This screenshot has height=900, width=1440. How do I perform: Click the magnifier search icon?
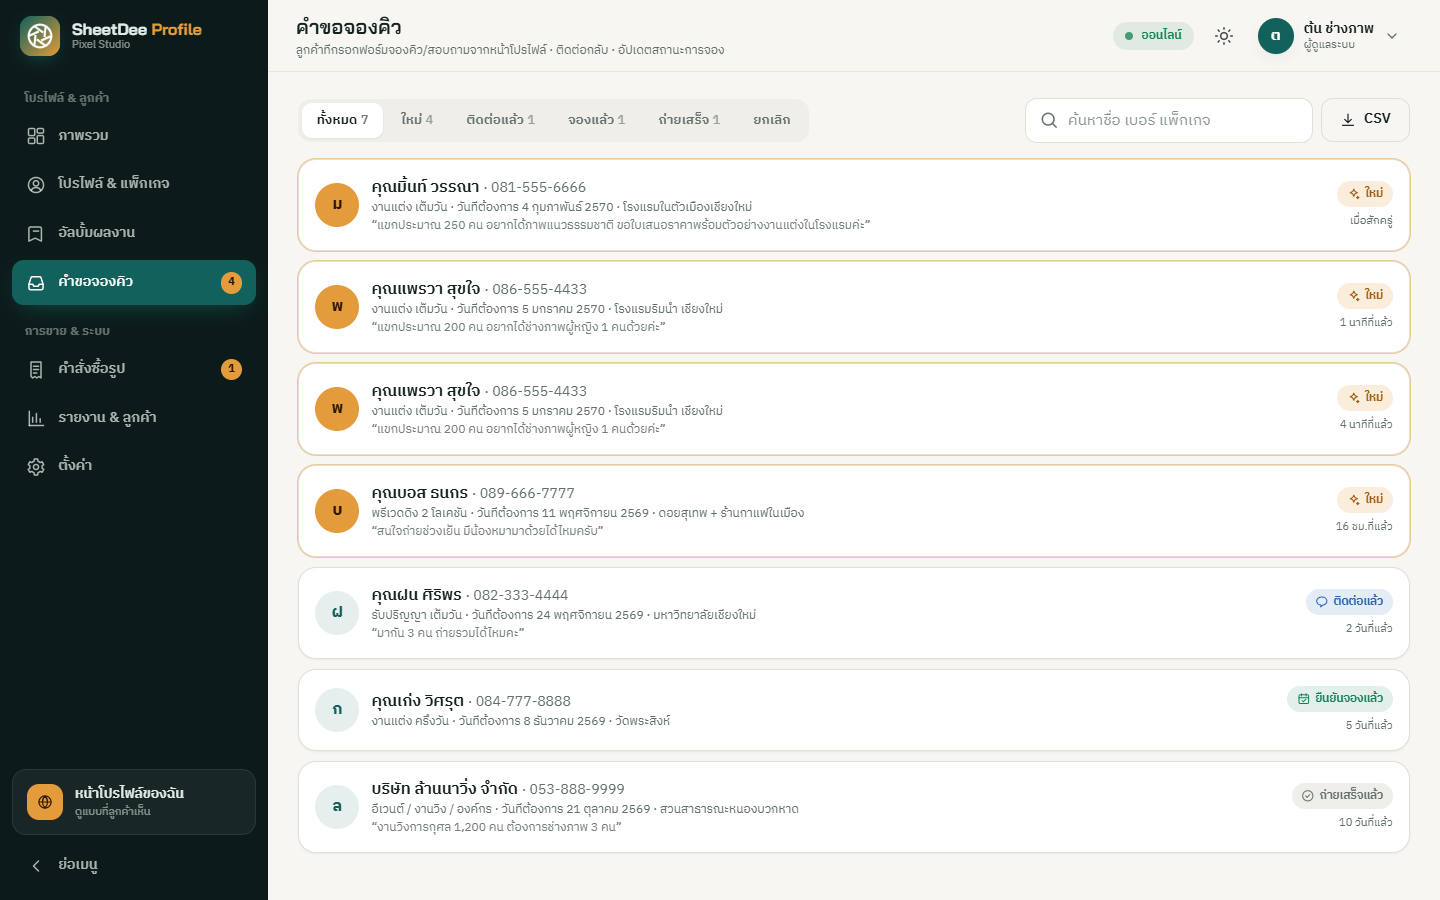click(1049, 120)
